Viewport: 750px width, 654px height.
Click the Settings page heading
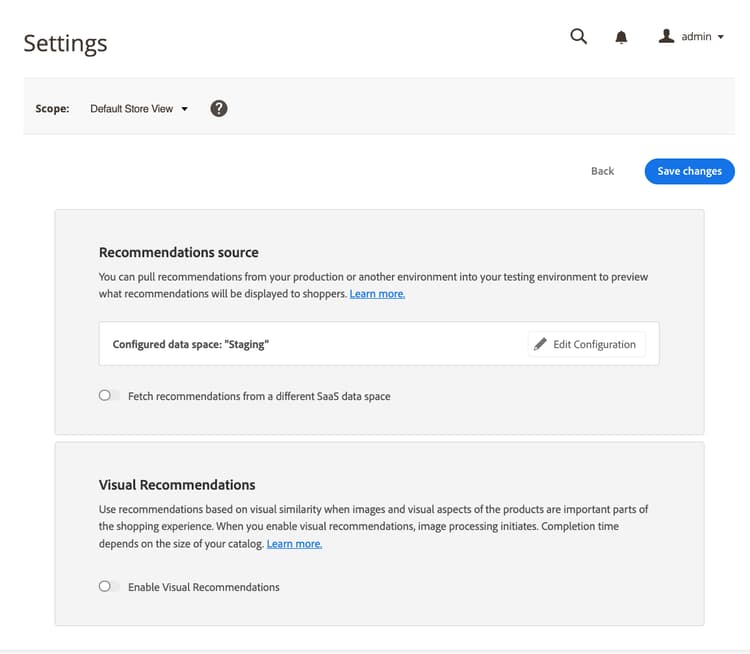pyautogui.click(x=65, y=43)
